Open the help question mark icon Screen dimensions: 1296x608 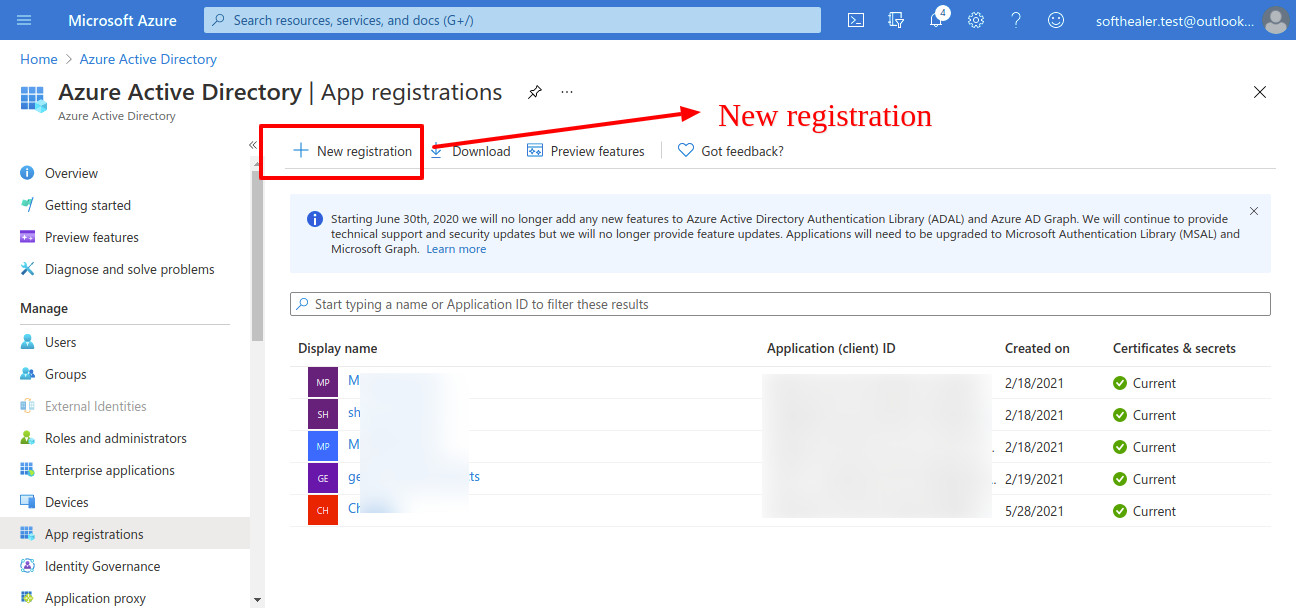[x=1016, y=20]
